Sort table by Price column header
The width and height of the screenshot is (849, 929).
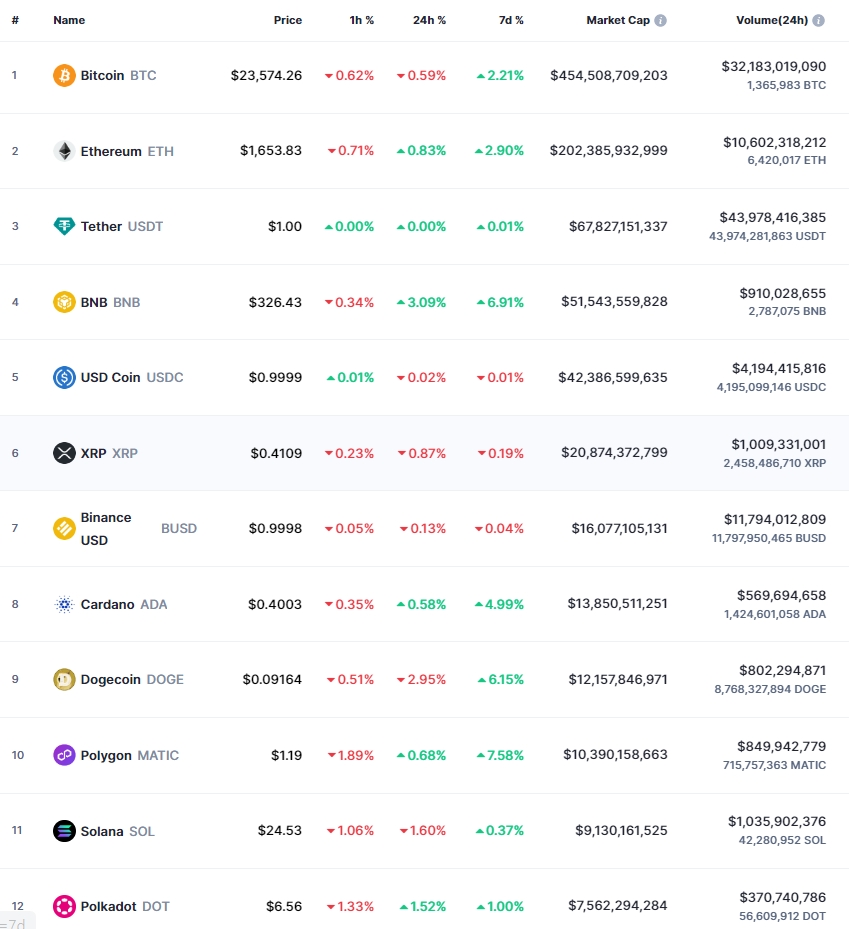point(288,20)
